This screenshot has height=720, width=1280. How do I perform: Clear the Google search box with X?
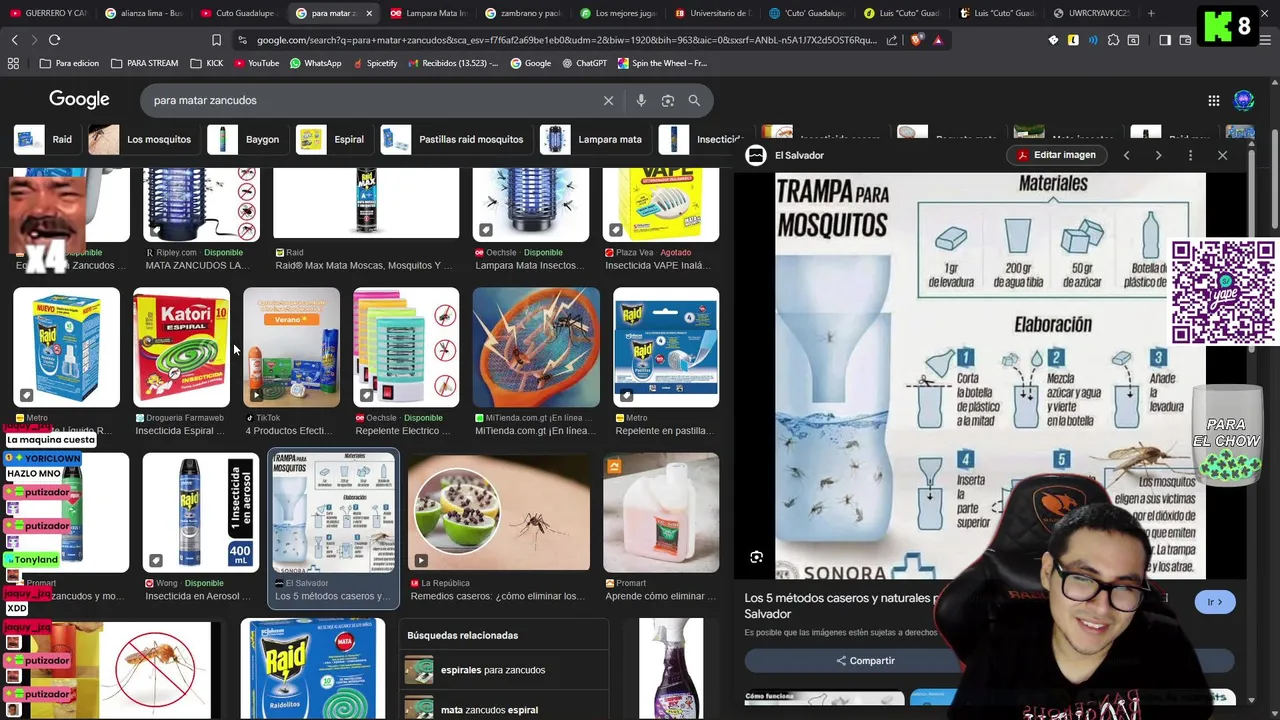tap(608, 100)
